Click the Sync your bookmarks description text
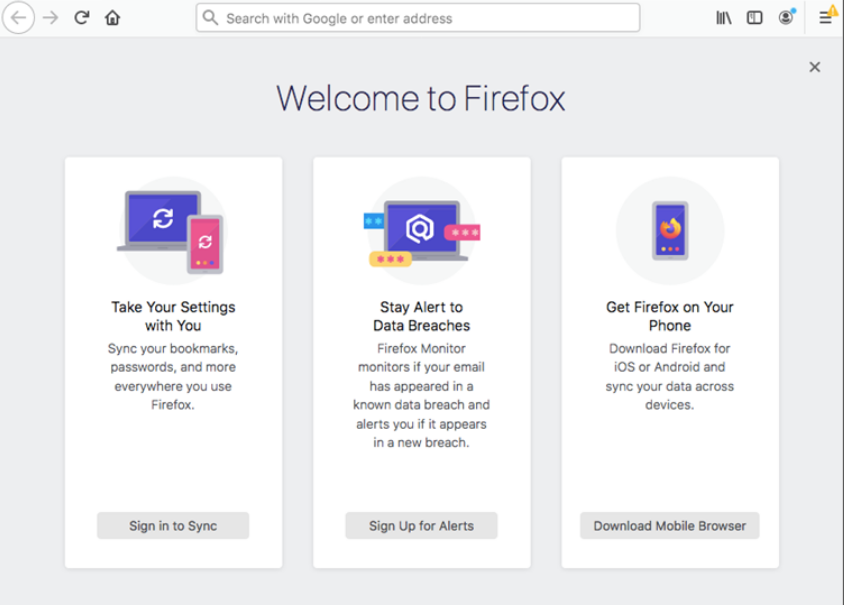This screenshot has height=605, width=844. 173,376
